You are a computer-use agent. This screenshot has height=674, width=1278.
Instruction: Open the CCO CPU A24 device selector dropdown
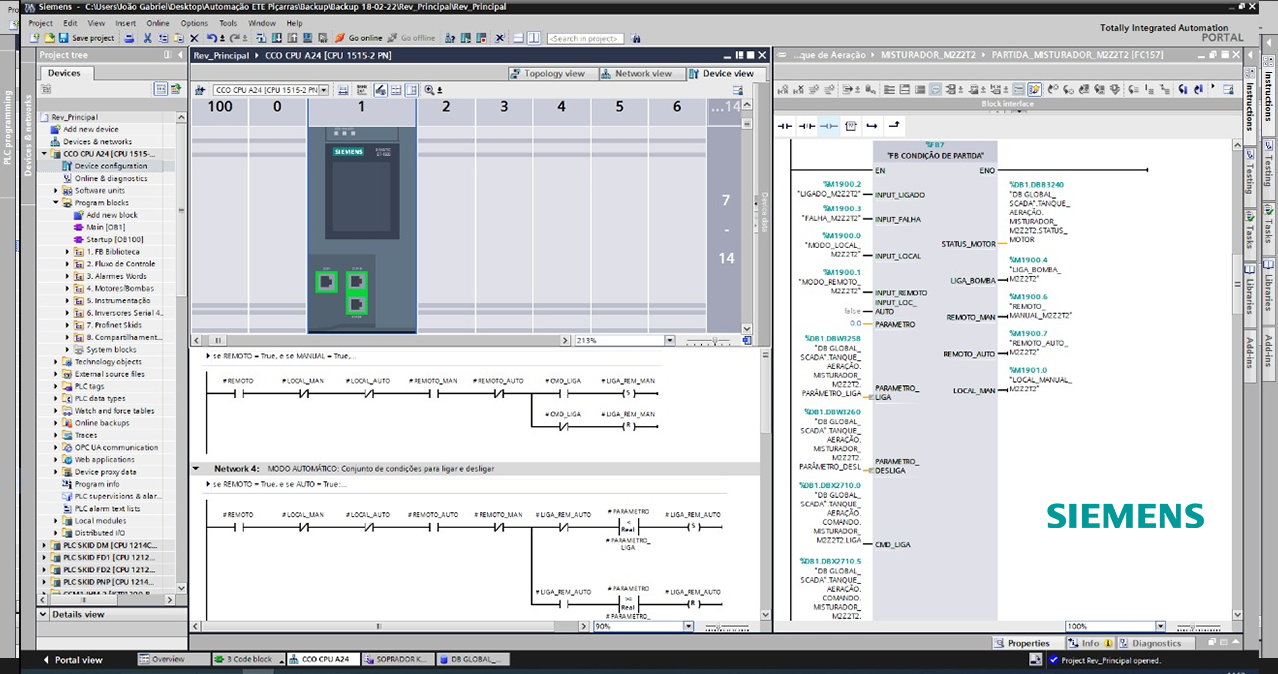pyautogui.click(x=324, y=90)
